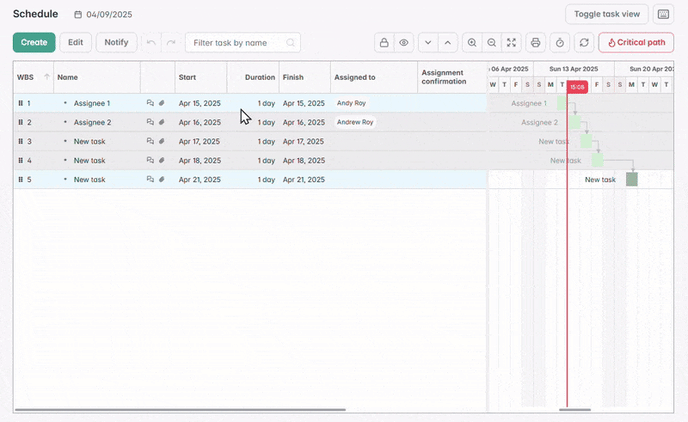Click the Name column header

click(97, 77)
